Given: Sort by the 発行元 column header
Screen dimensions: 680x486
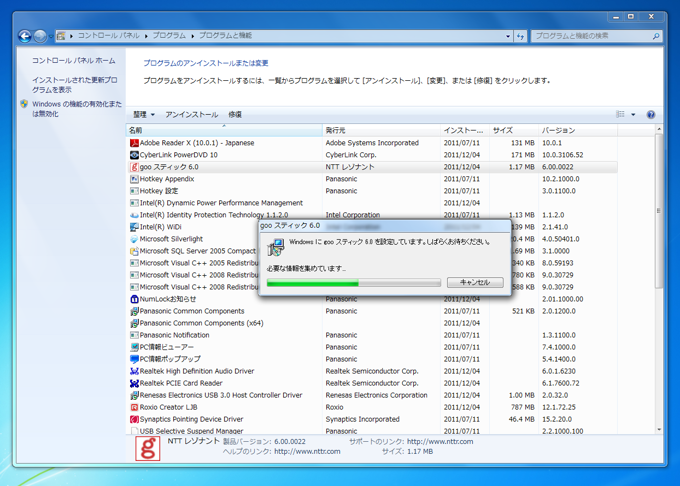Looking at the screenshot, I should coord(381,130).
